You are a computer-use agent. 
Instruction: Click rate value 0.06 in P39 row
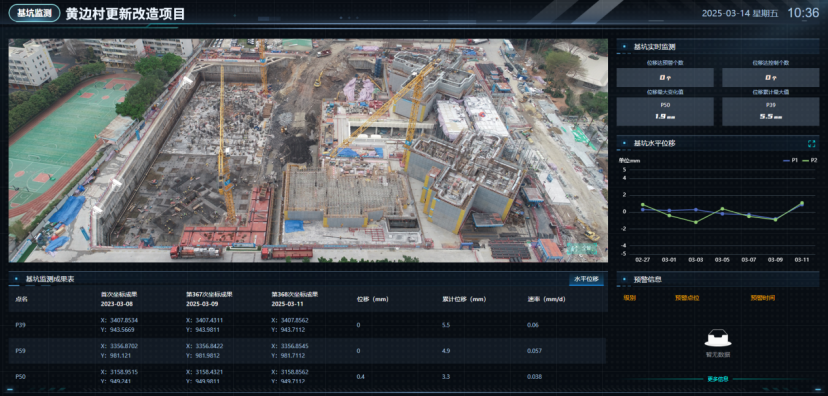click(x=533, y=325)
